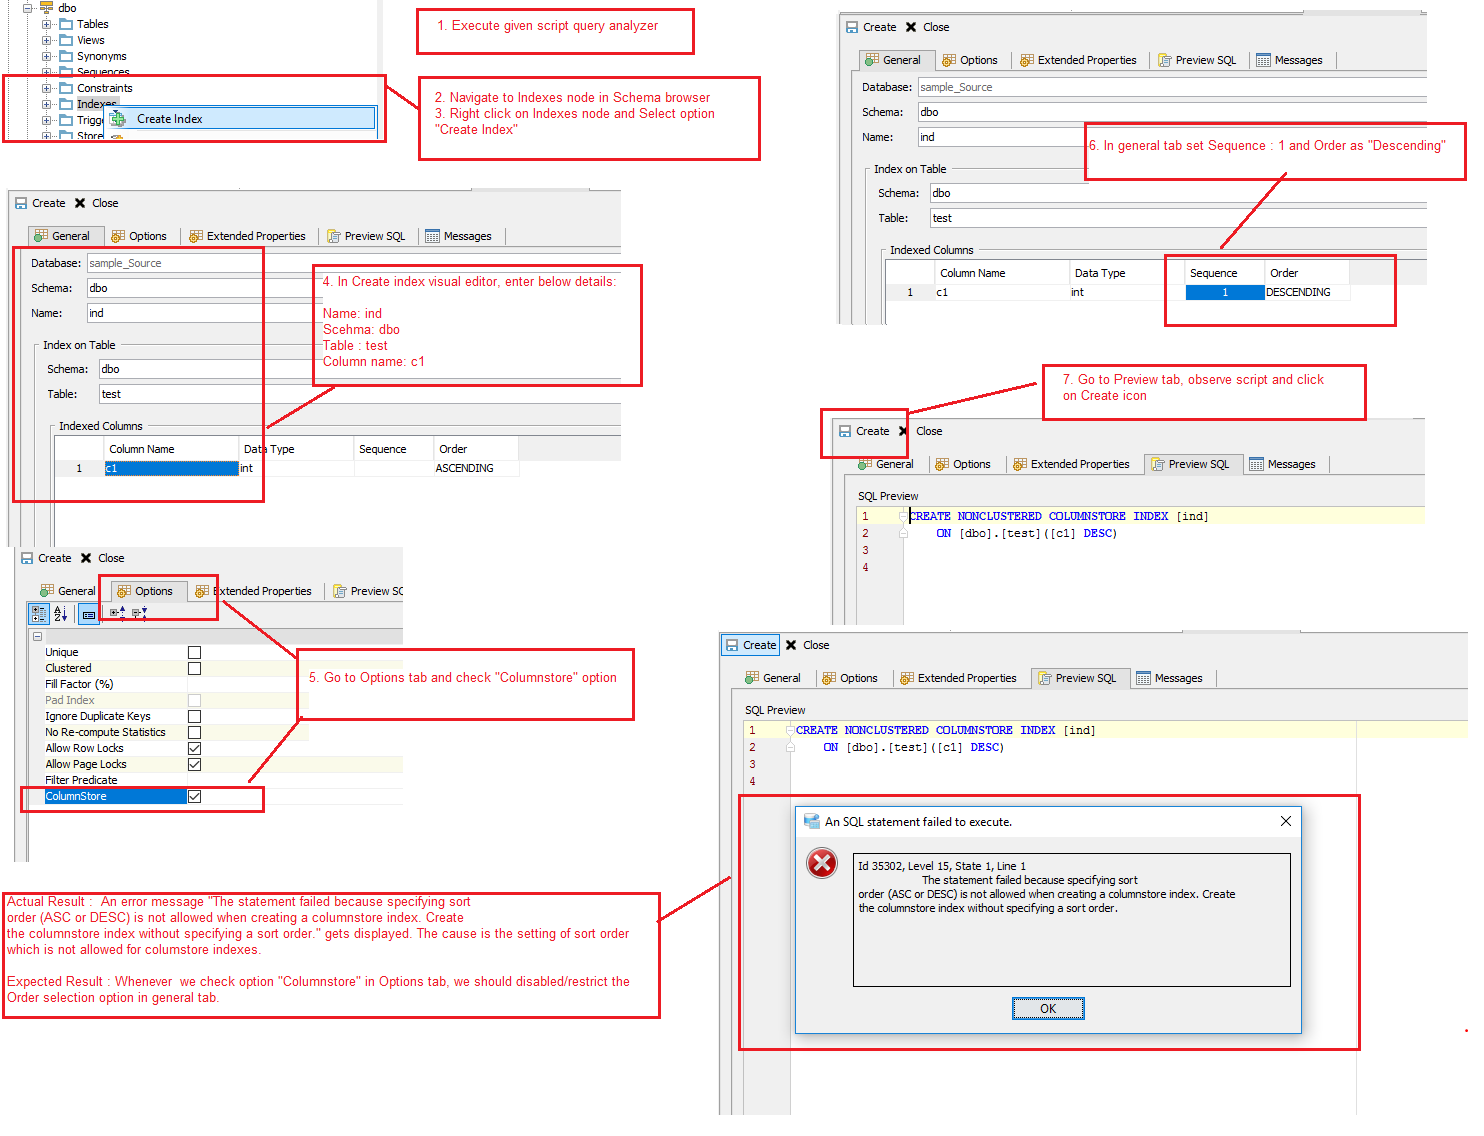Uncheck Allow Page Locks
The image size is (1484, 1136).
tap(194, 764)
